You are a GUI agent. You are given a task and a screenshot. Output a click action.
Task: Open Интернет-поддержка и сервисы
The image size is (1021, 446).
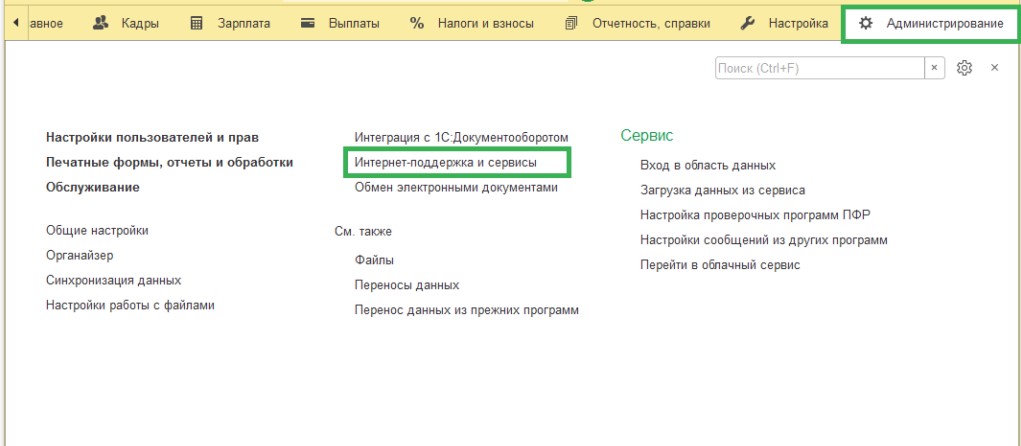[x=446, y=161]
